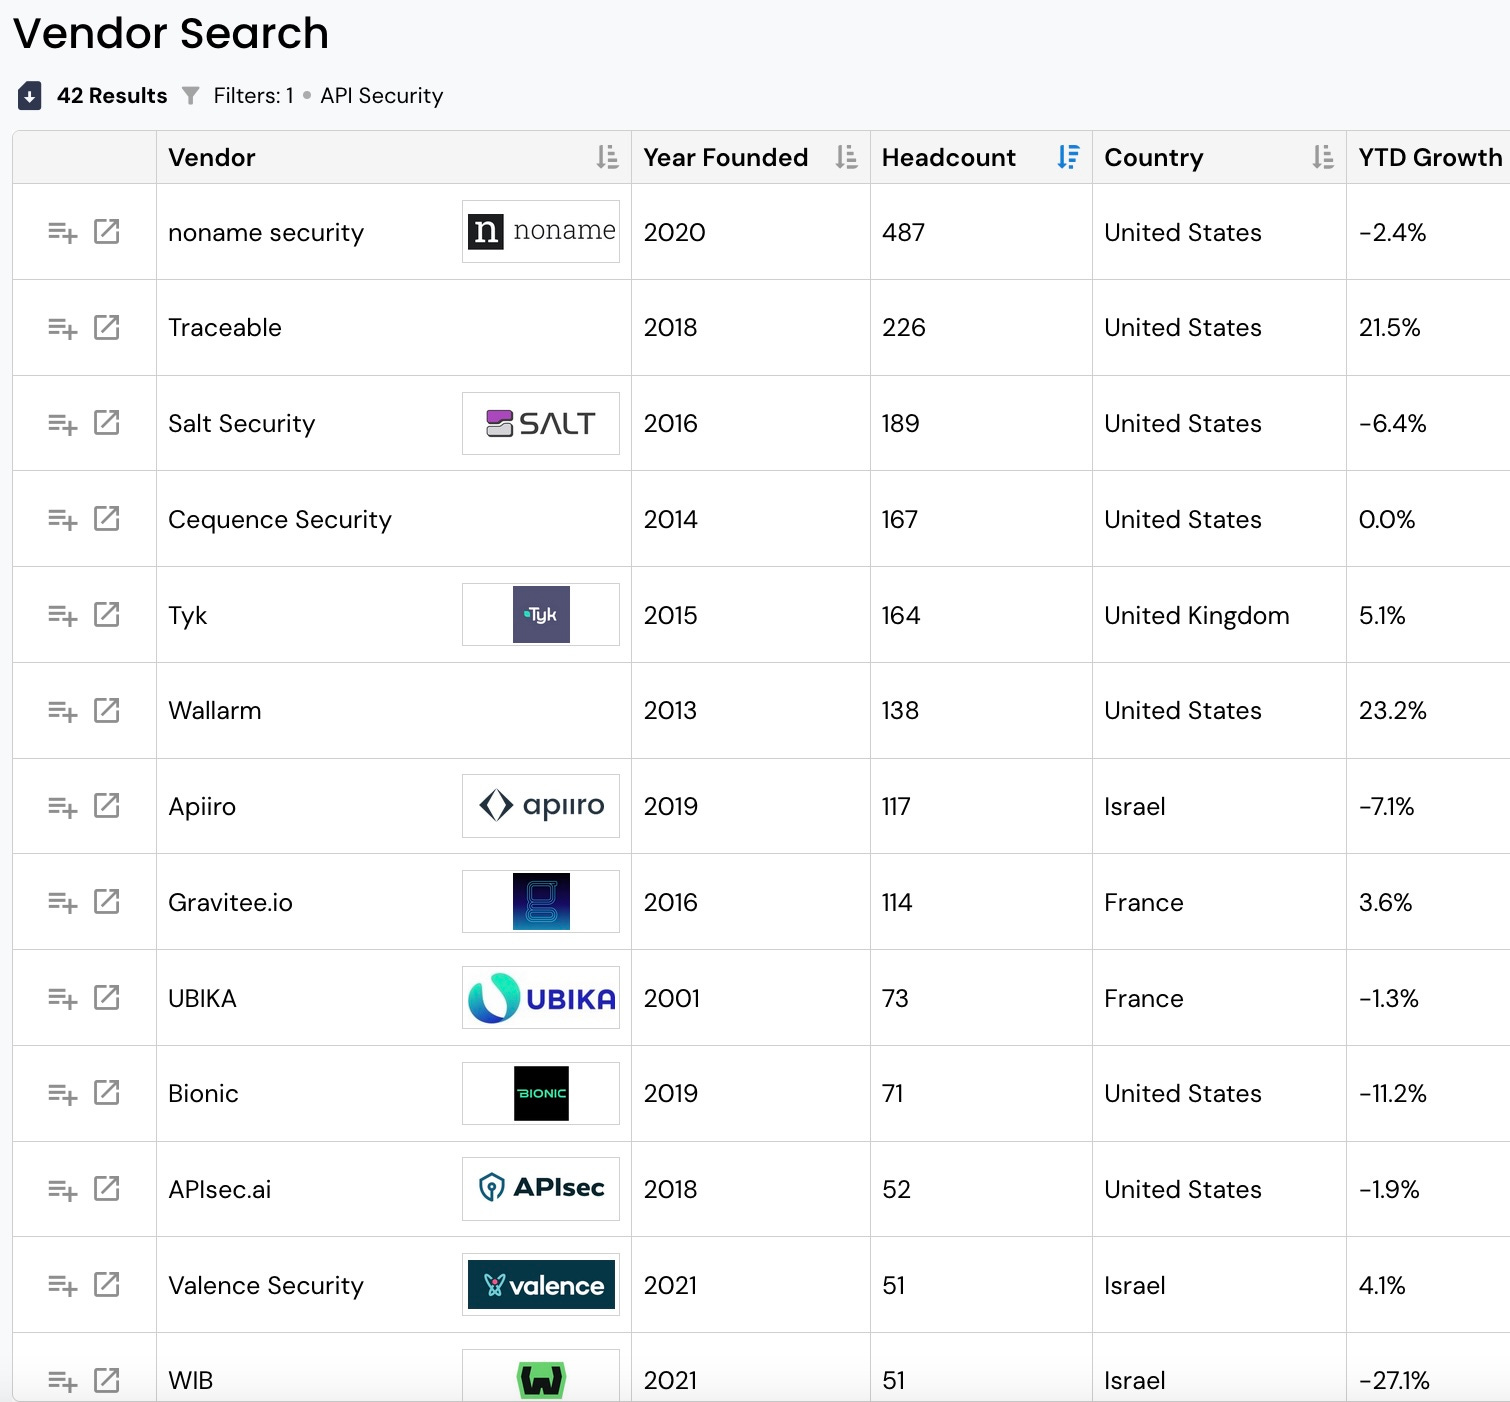Screen dimensions: 1510x1402
Task: Select year founded 2001 for UBIKA
Action: (x=672, y=998)
